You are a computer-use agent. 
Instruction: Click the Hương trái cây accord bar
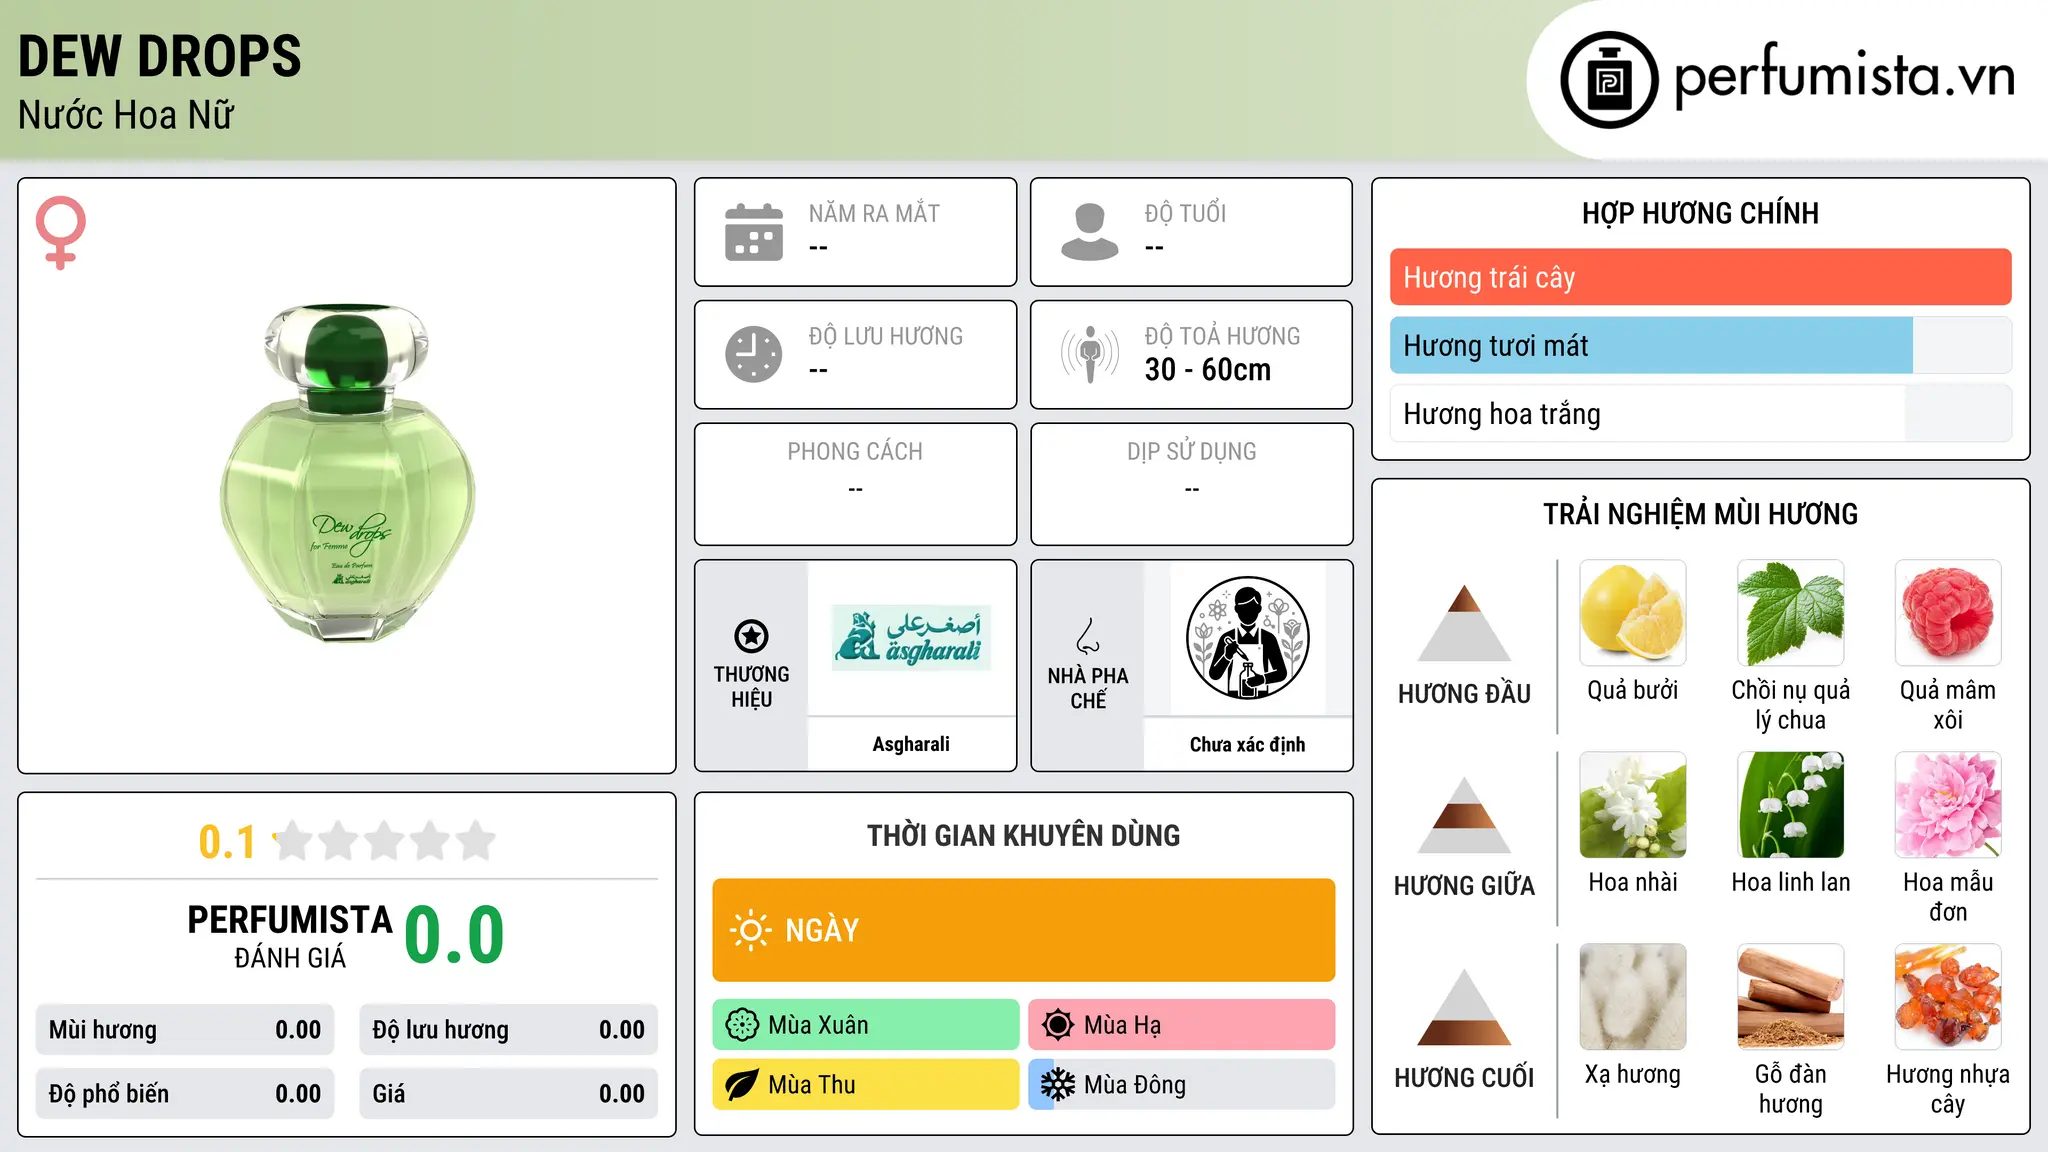[1701, 277]
